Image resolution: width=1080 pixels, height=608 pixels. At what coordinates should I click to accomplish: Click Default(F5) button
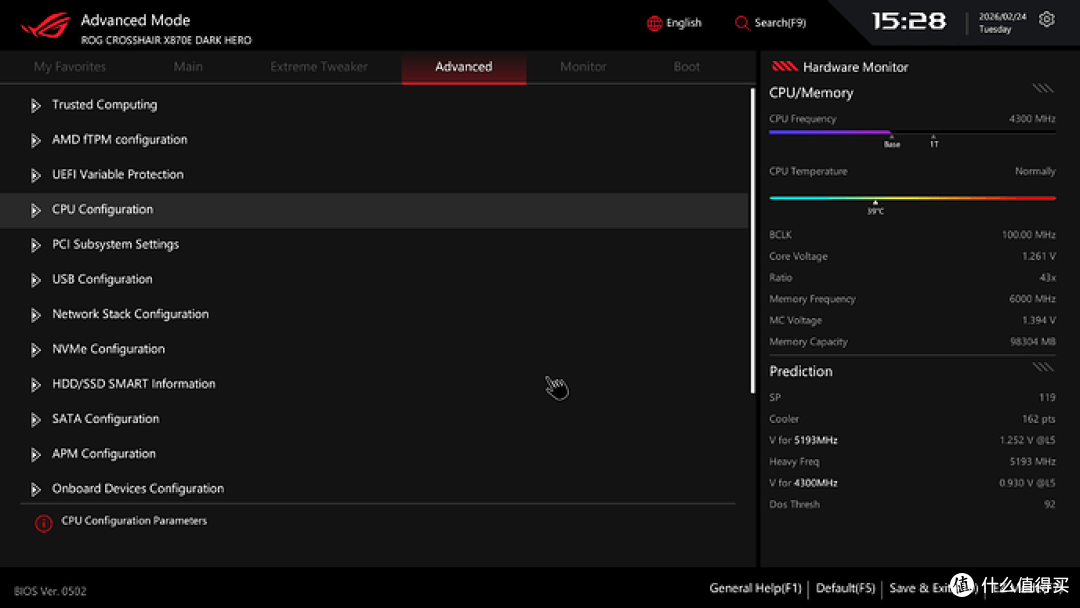[x=845, y=588]
